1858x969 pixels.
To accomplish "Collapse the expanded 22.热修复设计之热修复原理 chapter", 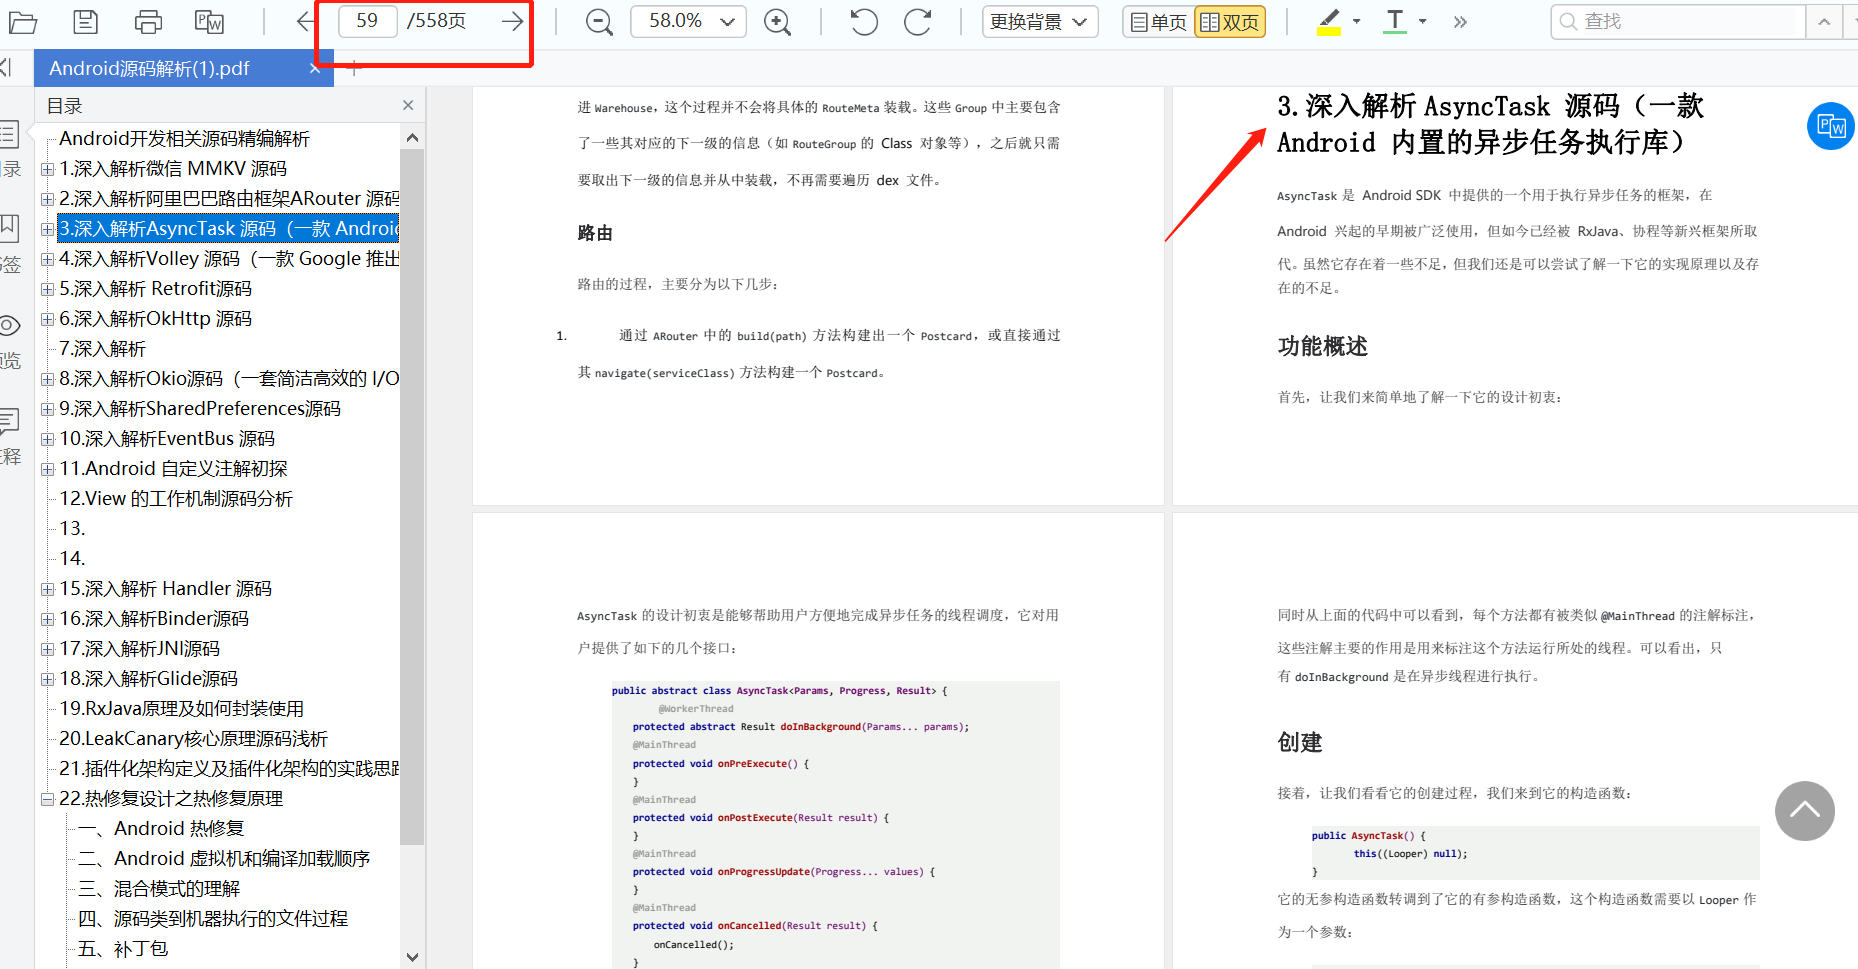I will 47,798.
